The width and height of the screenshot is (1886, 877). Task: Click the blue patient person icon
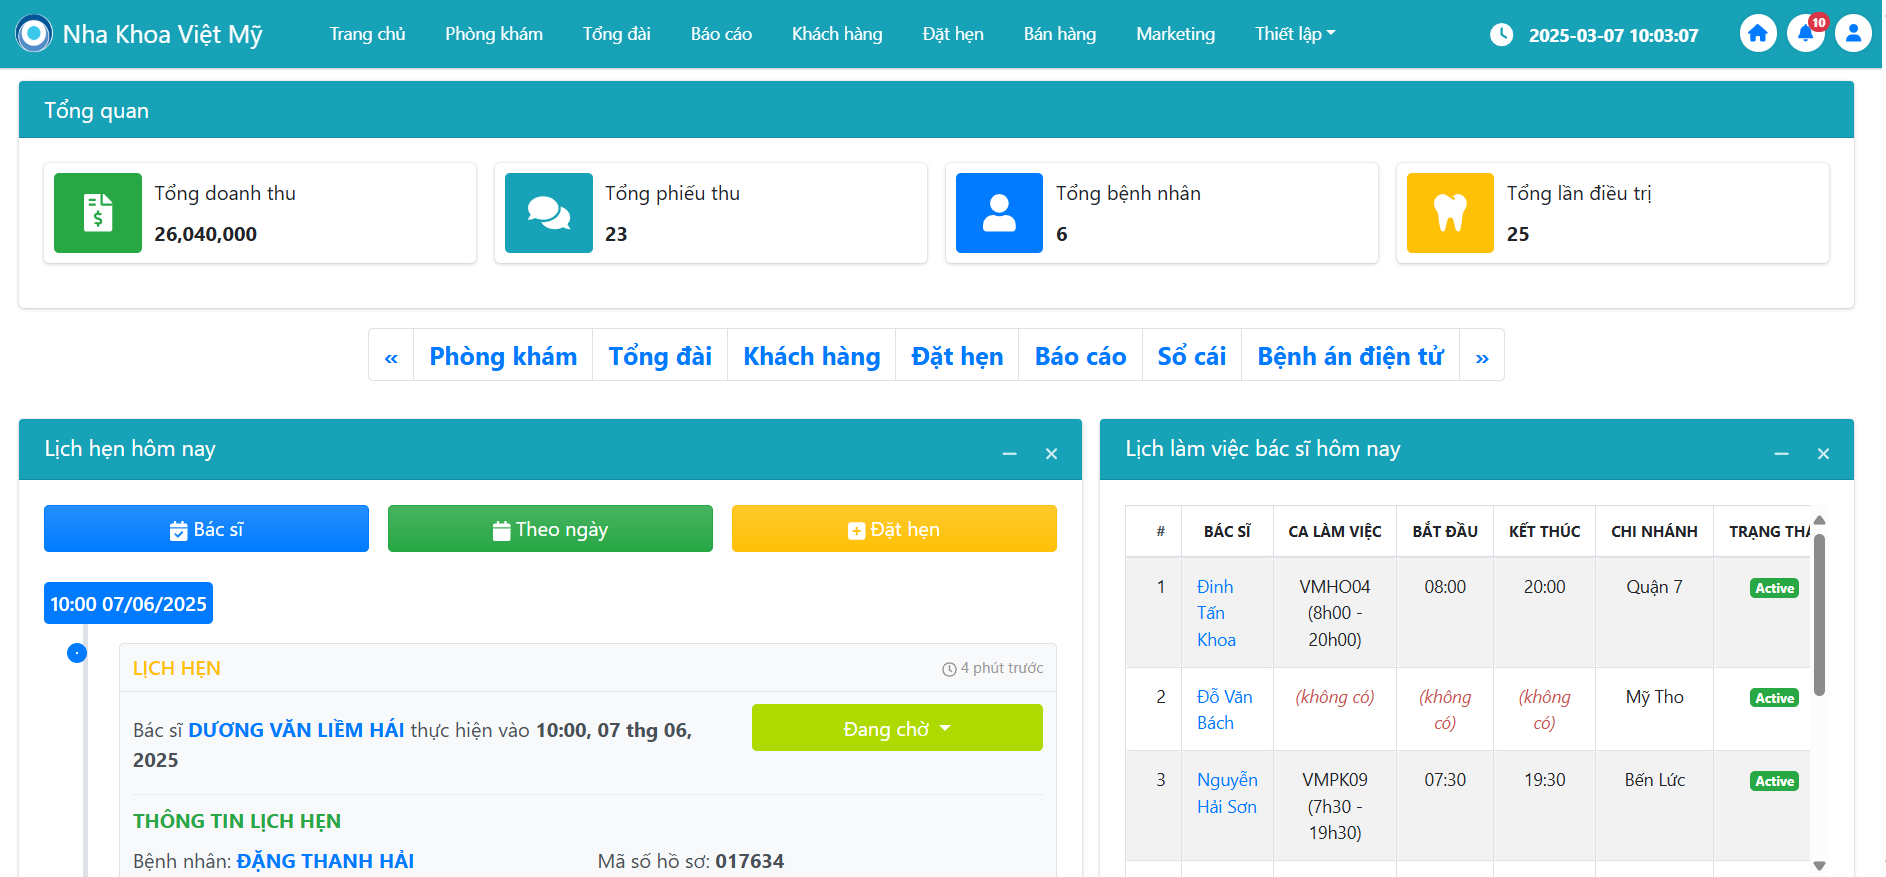tap(999, 213)
